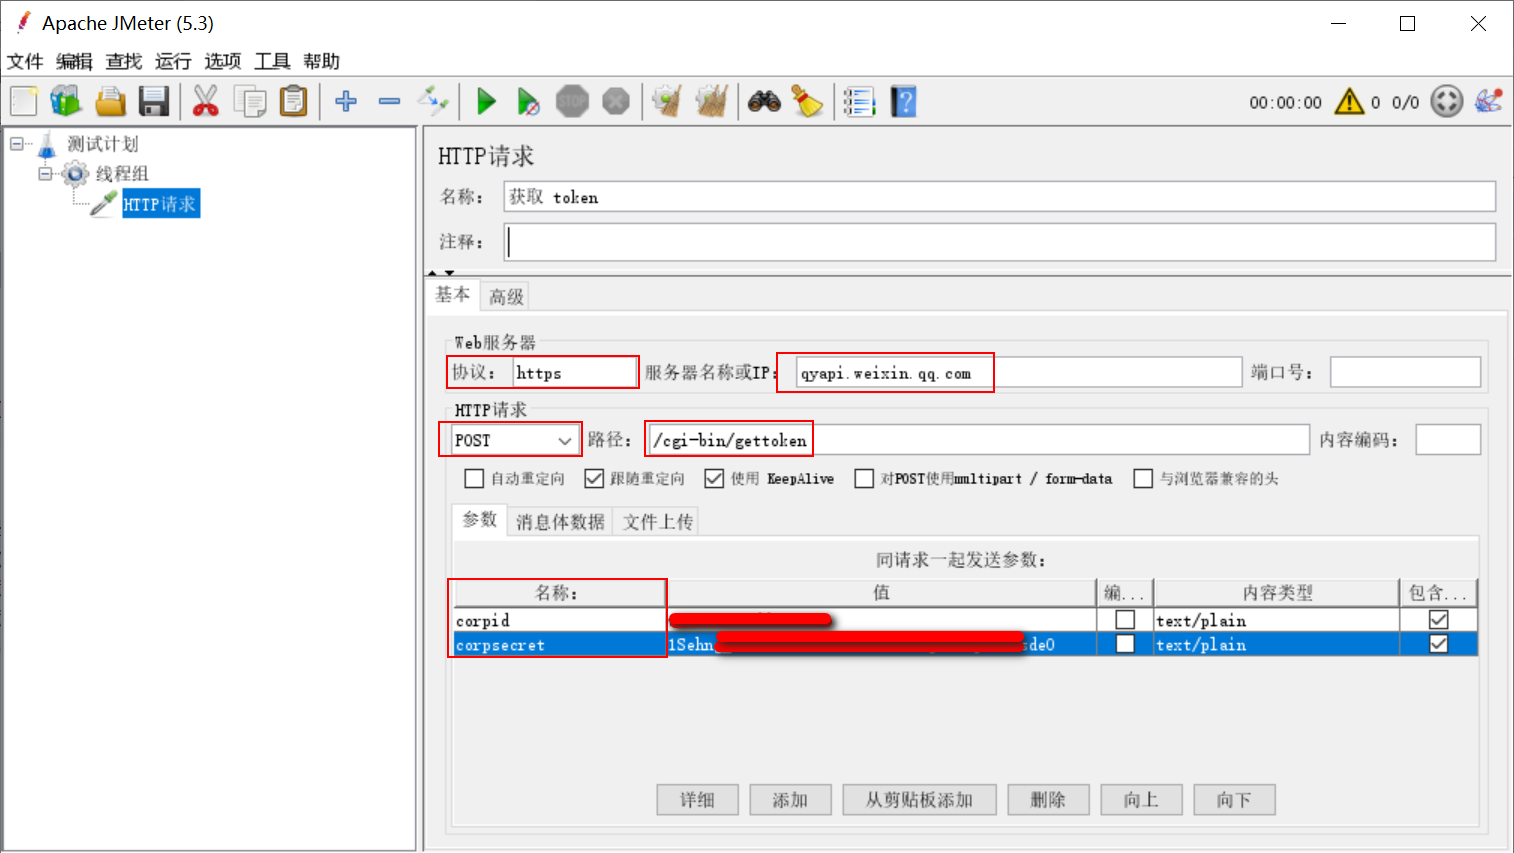This screenshot has height=853, width=1514.
Task: Toggle include-equals checkbox in corpsecret row
Action: click(x=1438, y=644)
